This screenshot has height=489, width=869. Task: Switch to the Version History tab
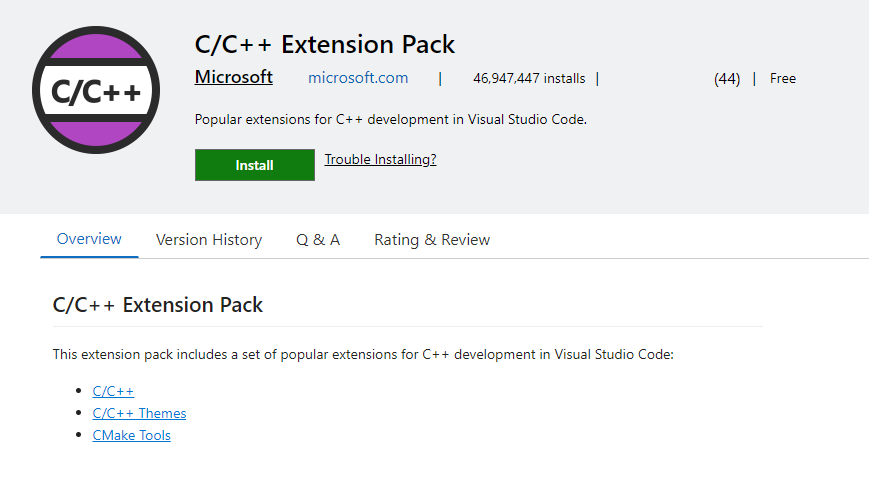point(208,240)
